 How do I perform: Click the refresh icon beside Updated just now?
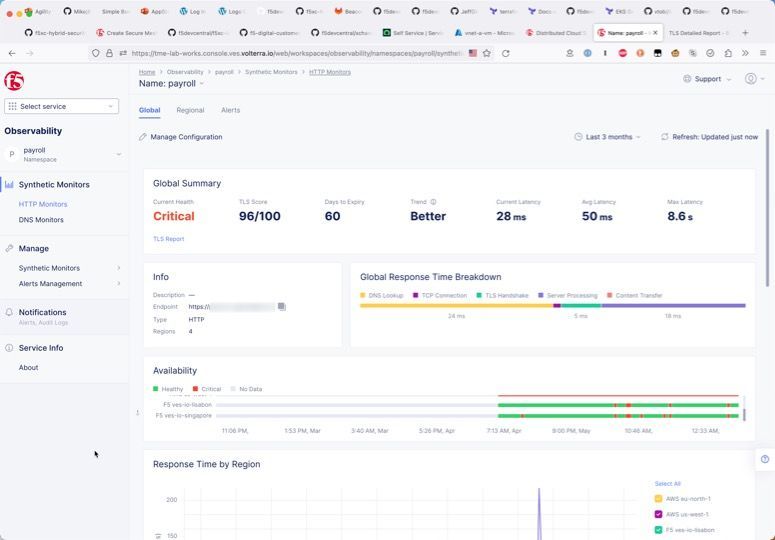coord(664,137)
